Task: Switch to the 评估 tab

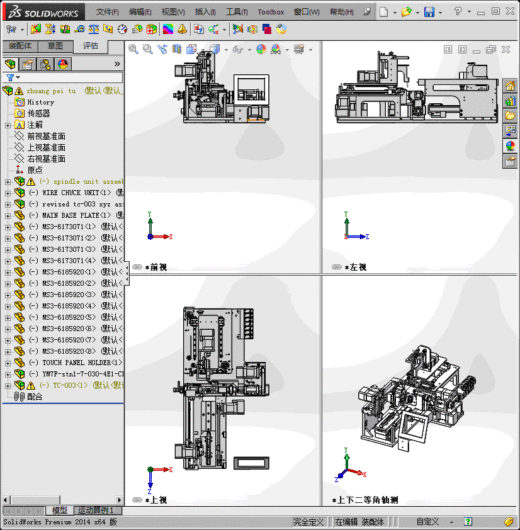Action: click(x=91, y=46)
